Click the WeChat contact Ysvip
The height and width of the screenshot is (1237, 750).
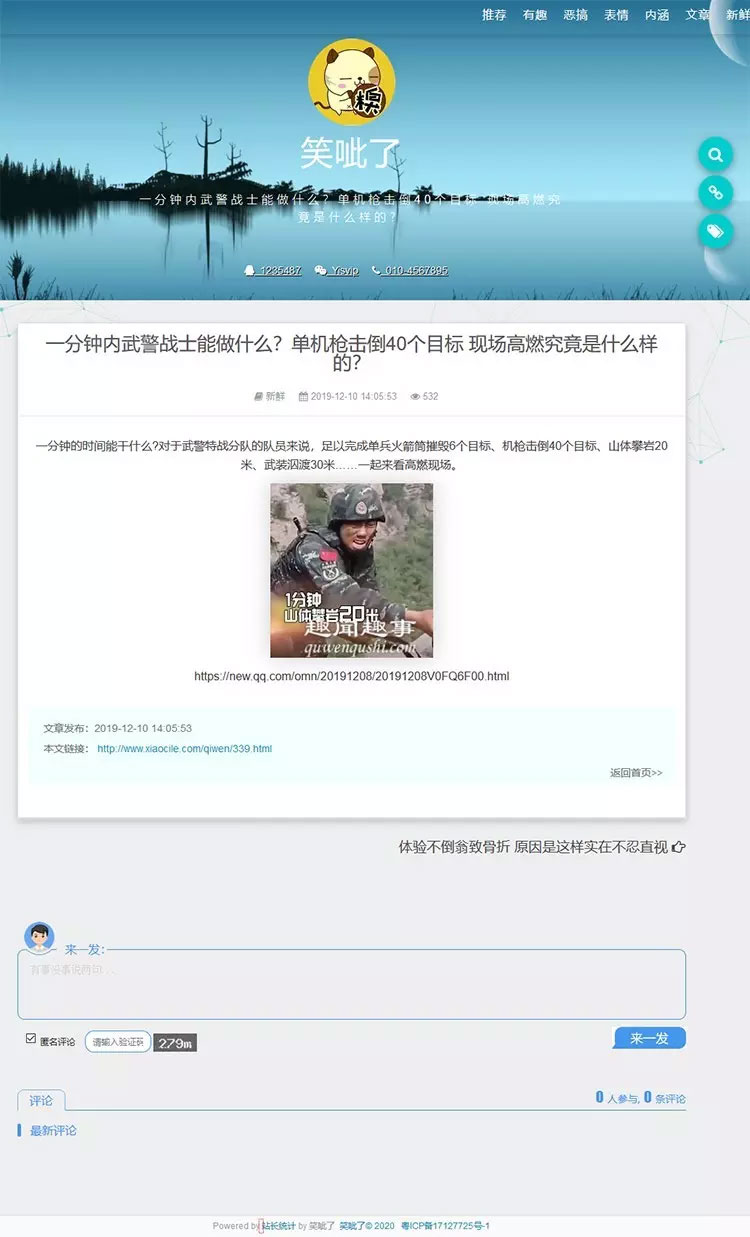click(336, 270)
